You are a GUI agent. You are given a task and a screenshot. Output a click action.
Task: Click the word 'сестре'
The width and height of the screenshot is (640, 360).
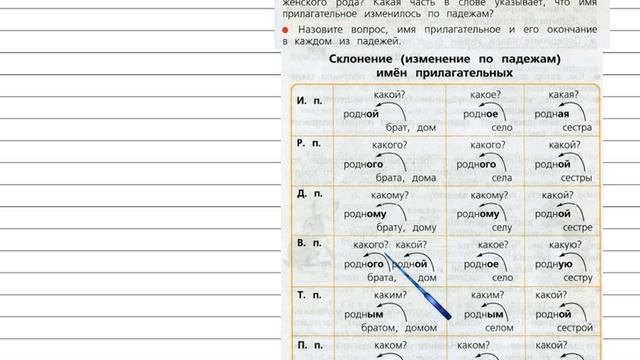click(577, 227)
